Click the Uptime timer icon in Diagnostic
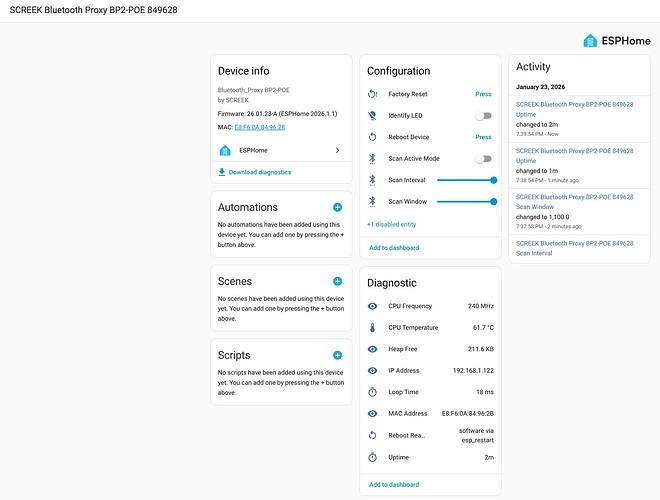The height and width of the screenshot is (500, 660). click(373, 457)
